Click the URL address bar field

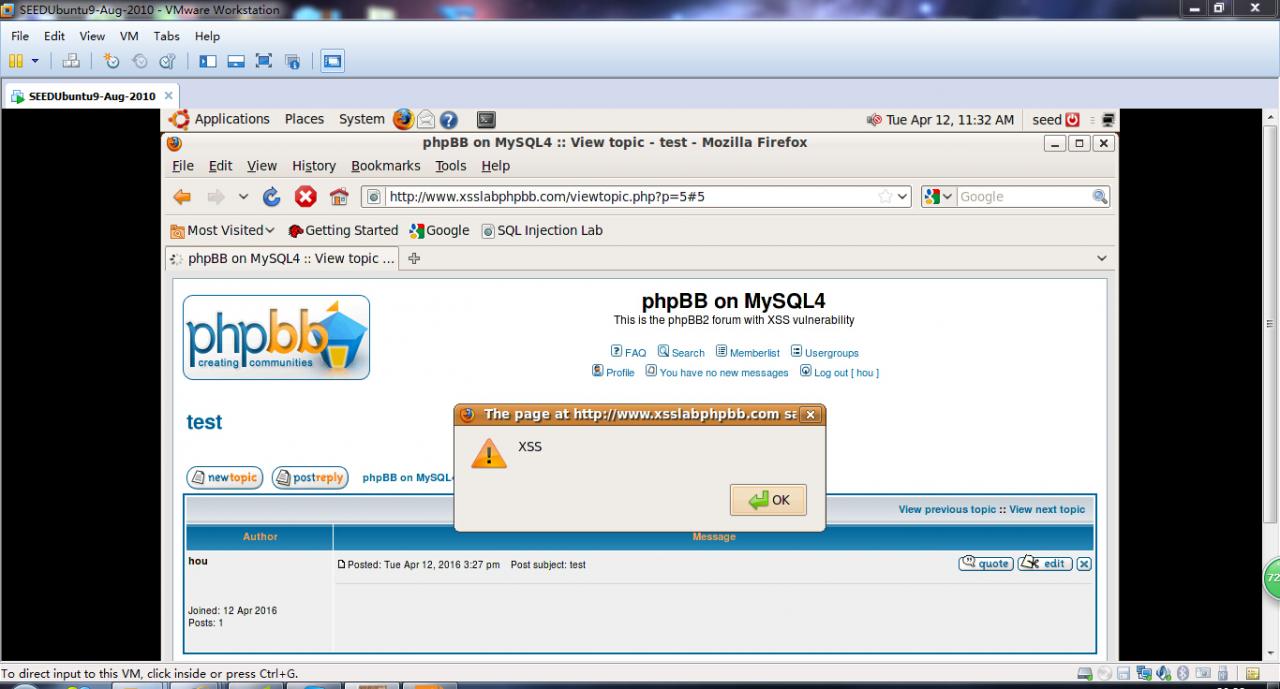[x=636, y=197]
